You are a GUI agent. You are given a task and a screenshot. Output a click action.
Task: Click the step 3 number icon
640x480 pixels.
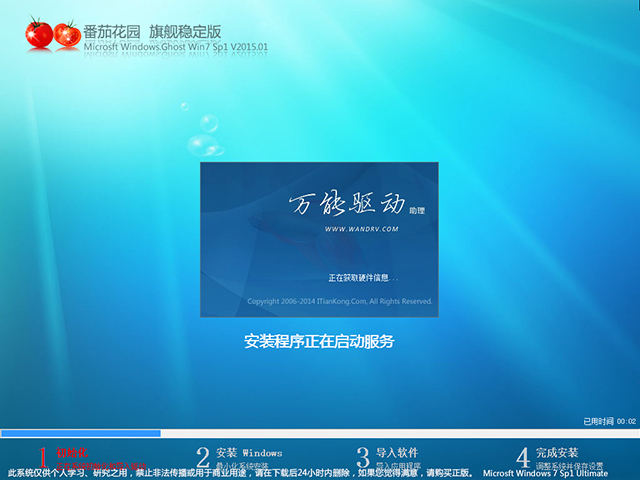[363, 458]
